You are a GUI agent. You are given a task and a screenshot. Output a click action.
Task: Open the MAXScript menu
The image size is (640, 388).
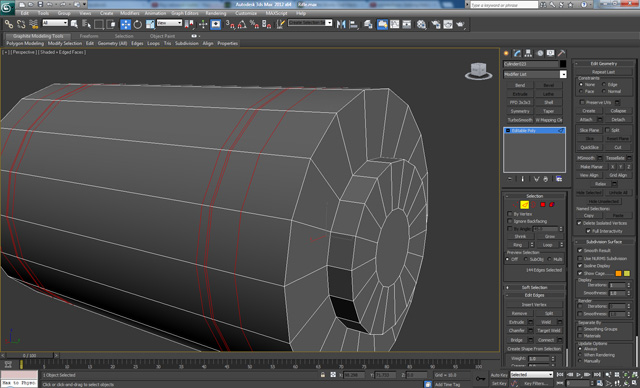pos(276,13)
